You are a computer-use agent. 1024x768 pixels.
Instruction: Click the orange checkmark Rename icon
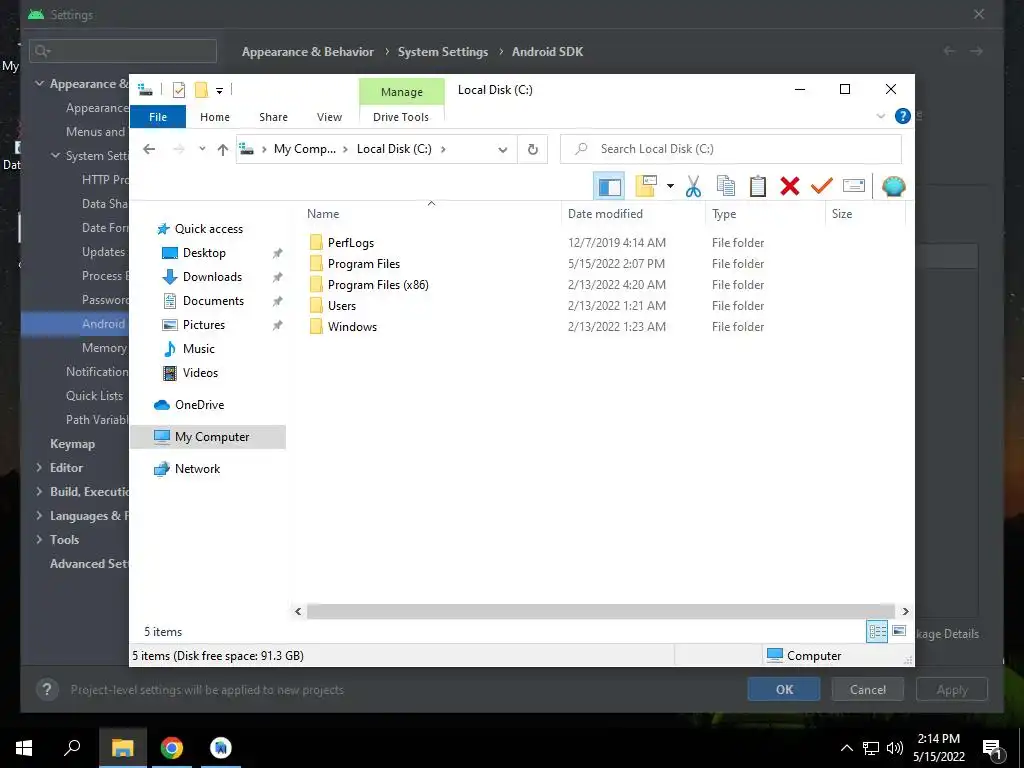[821, 186]
